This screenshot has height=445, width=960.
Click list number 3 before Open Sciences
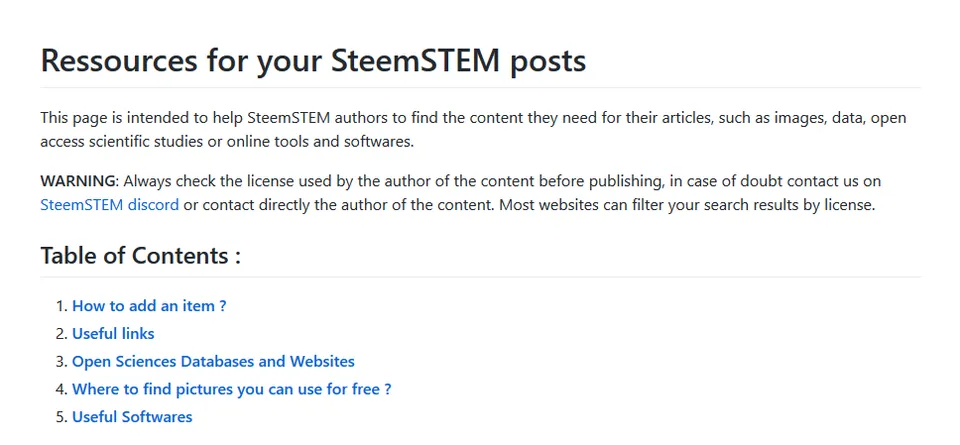point(61,361)
